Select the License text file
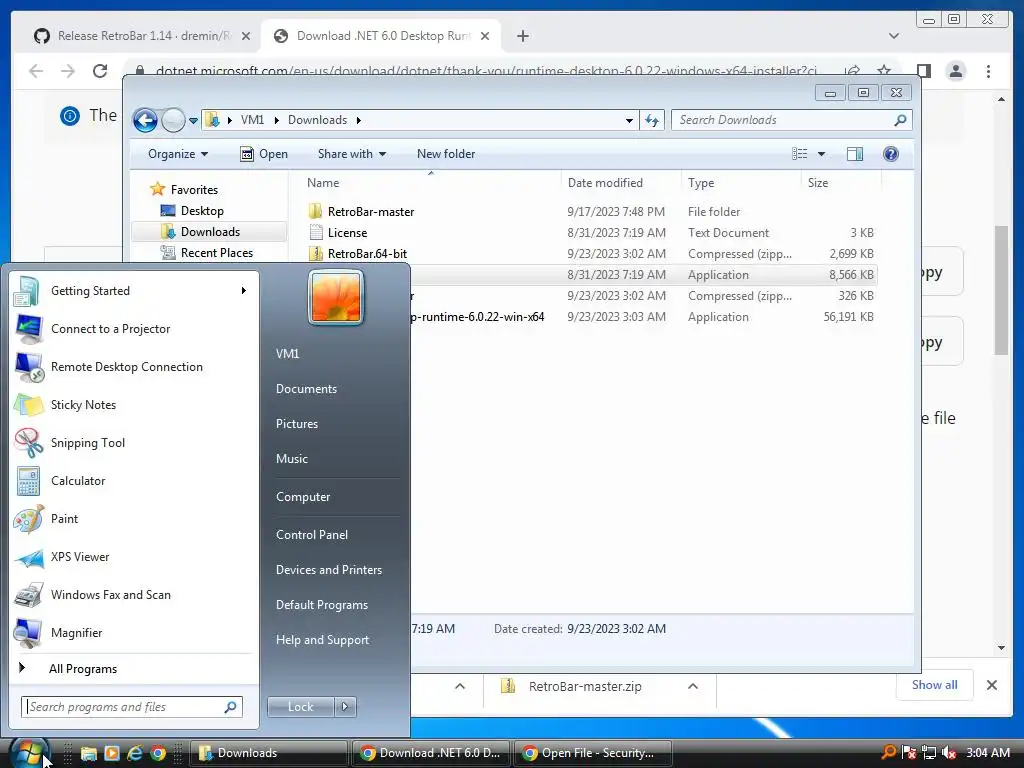The height and width of the screenshot is (768, 1024). pyautogui.click(x=347, y=232)
